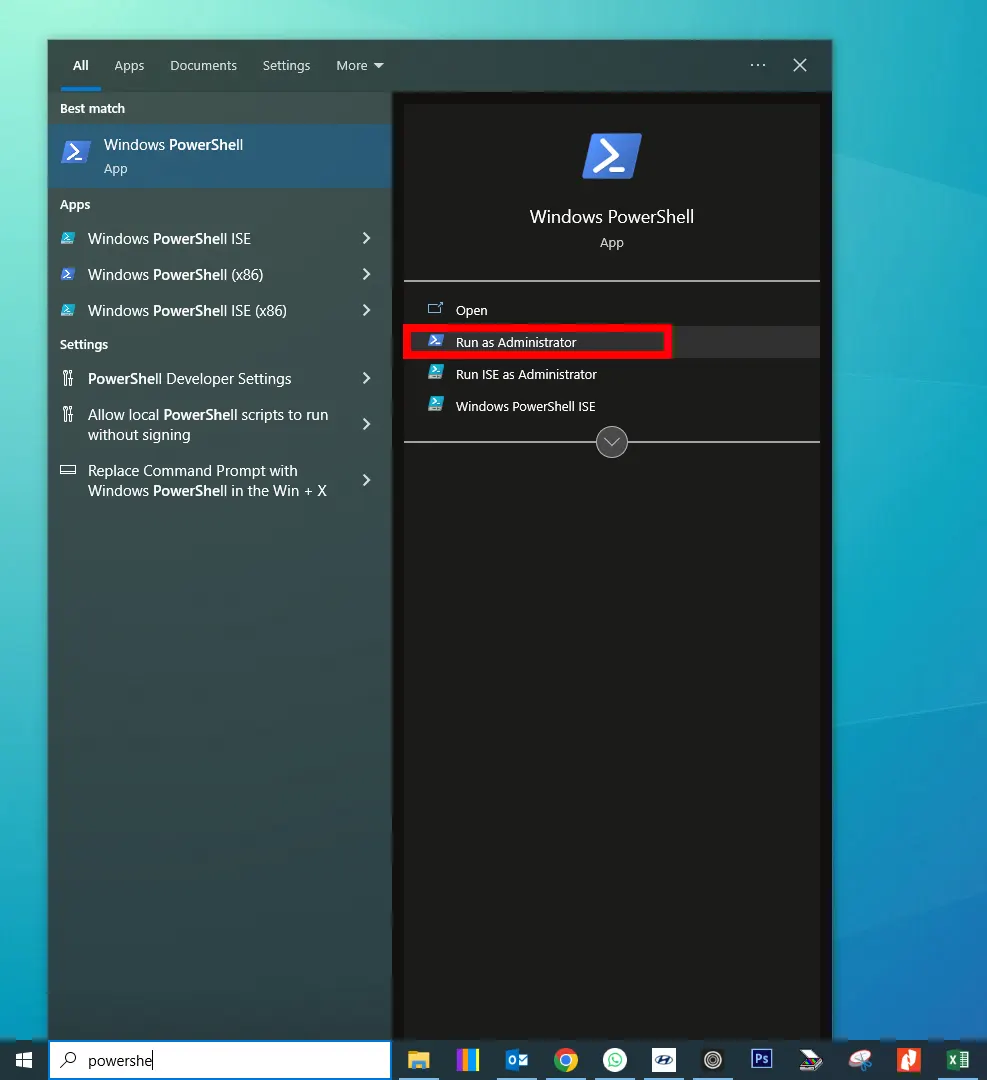Open Windows PowerShell best match result

(220, 156)
